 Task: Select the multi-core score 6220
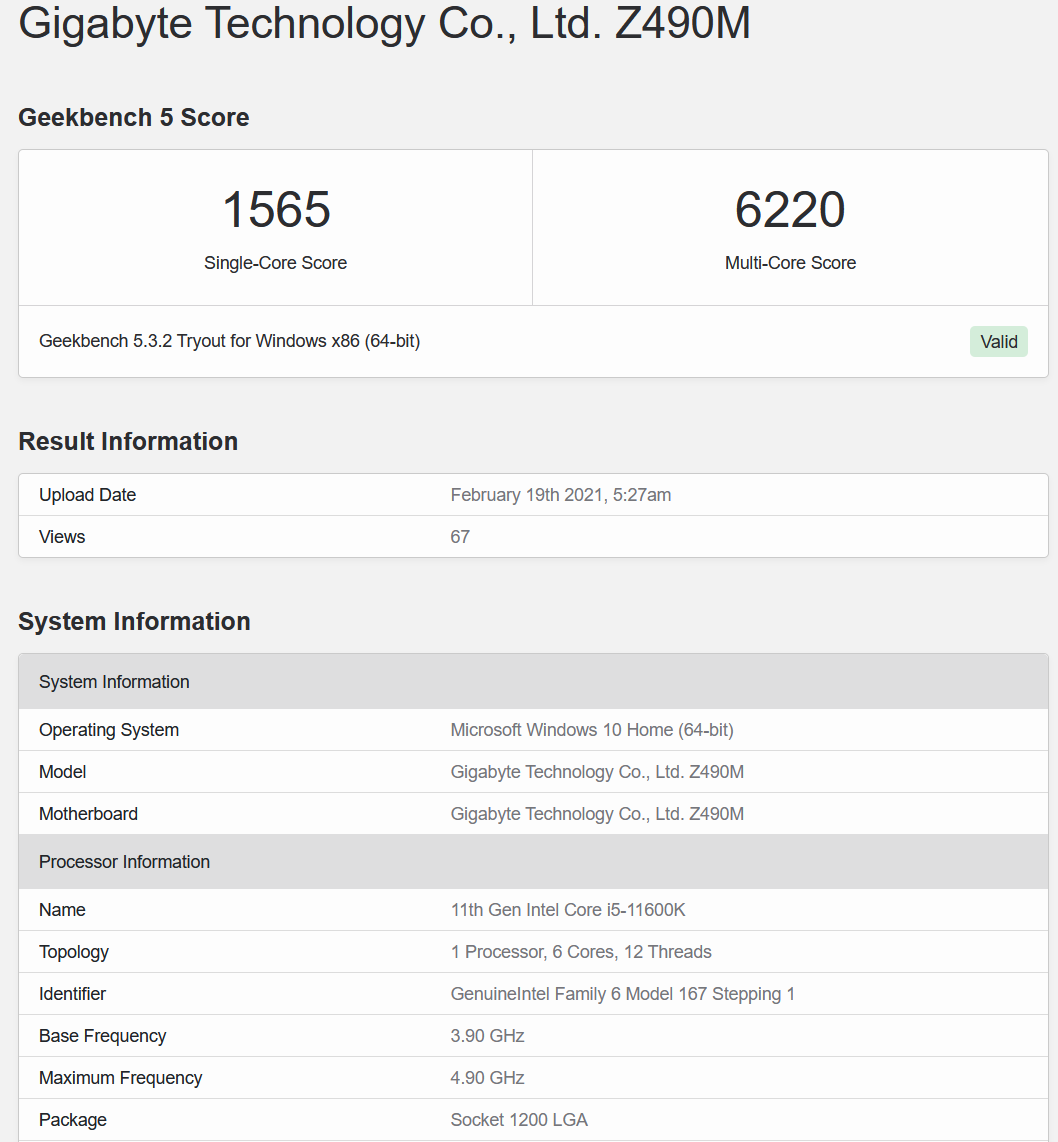click(790, 210)
